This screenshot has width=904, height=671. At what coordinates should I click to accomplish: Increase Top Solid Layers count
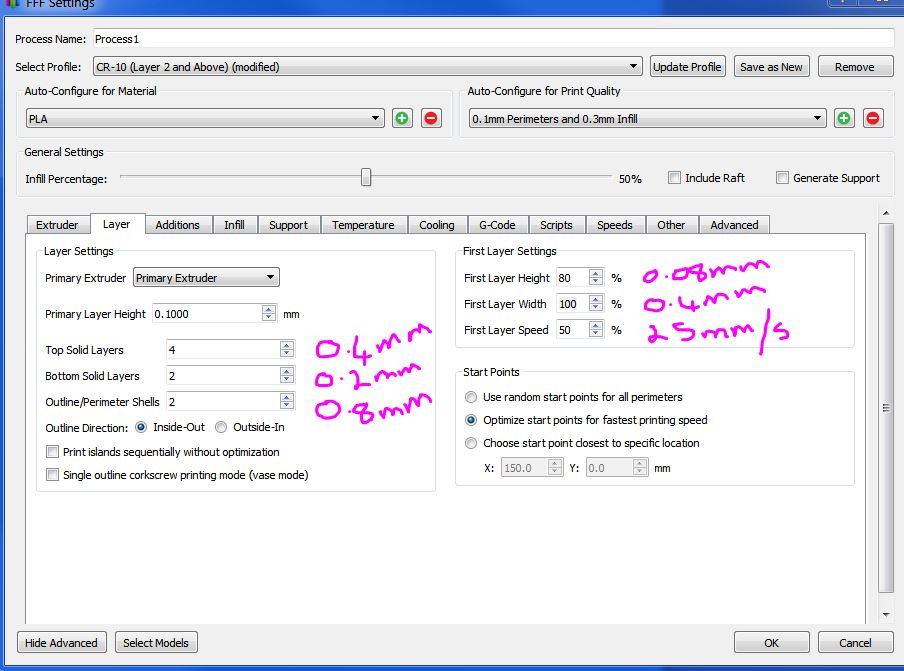pyautogui.click(x=287, y=345)
